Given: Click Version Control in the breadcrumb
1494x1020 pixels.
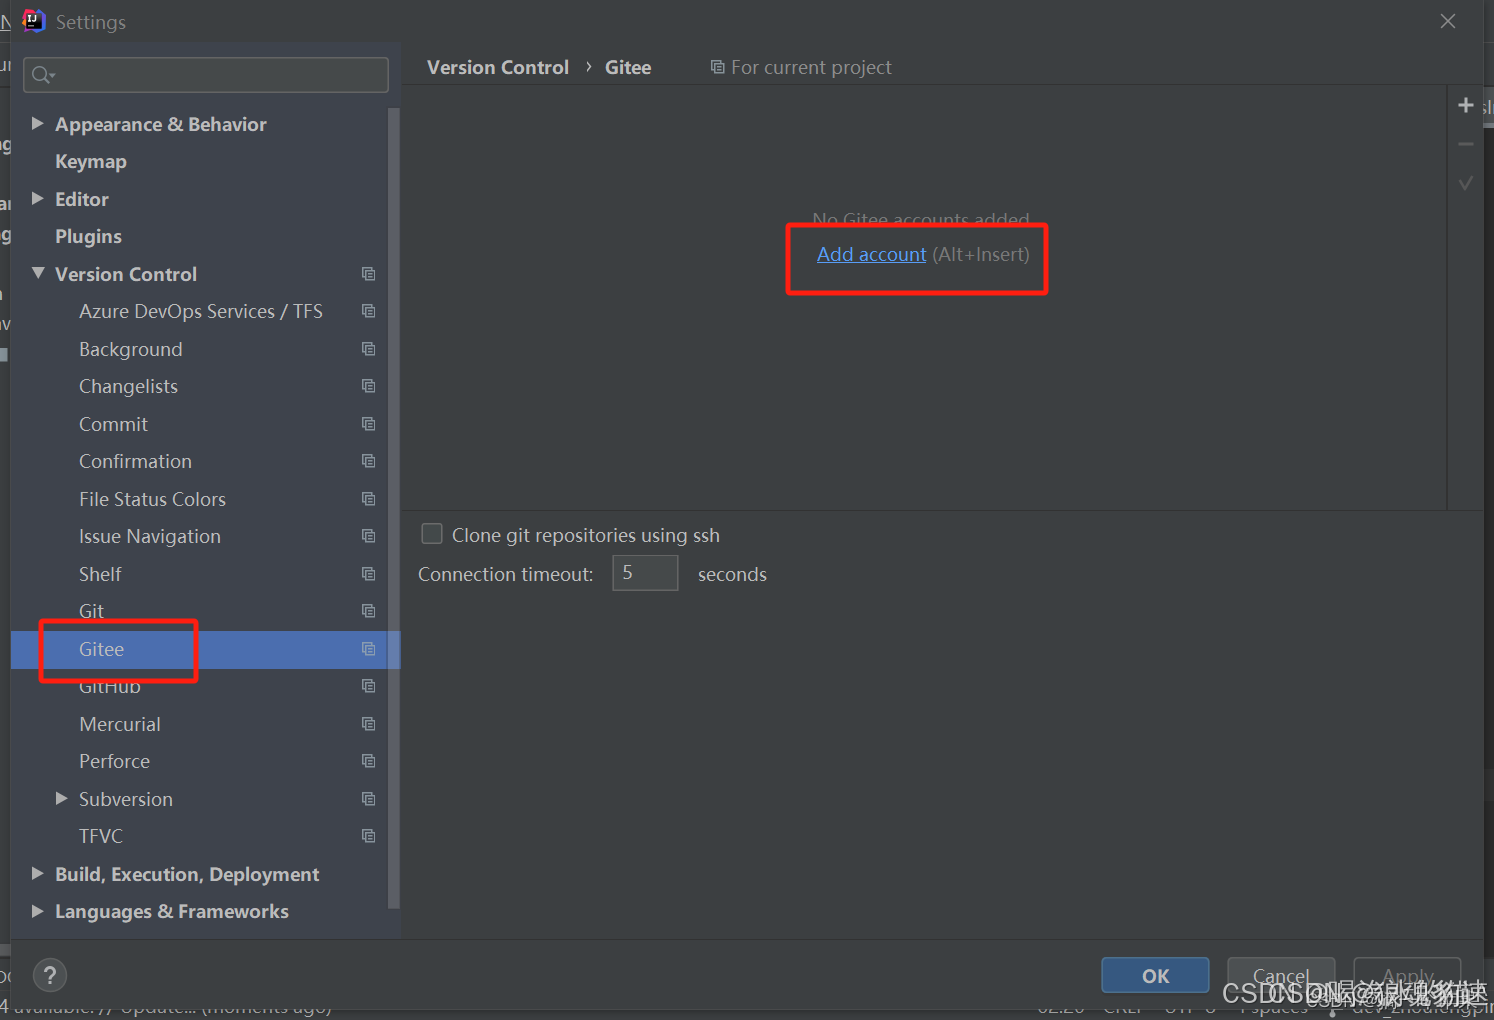Looking at the screenshot, I should (498, 67).
